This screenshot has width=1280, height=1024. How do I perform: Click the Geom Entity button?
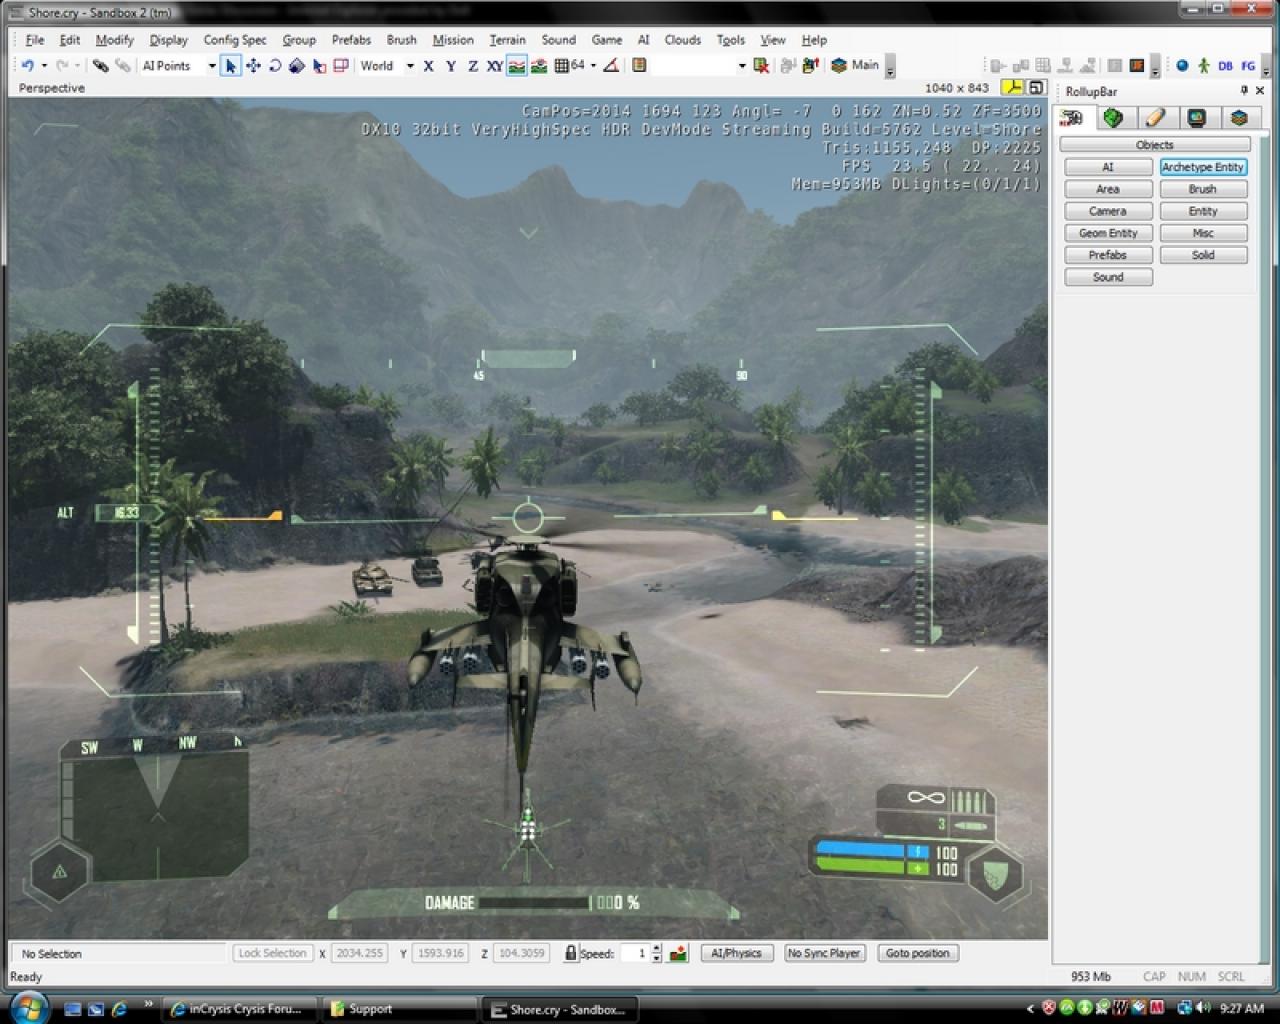tap(1108, 233)
